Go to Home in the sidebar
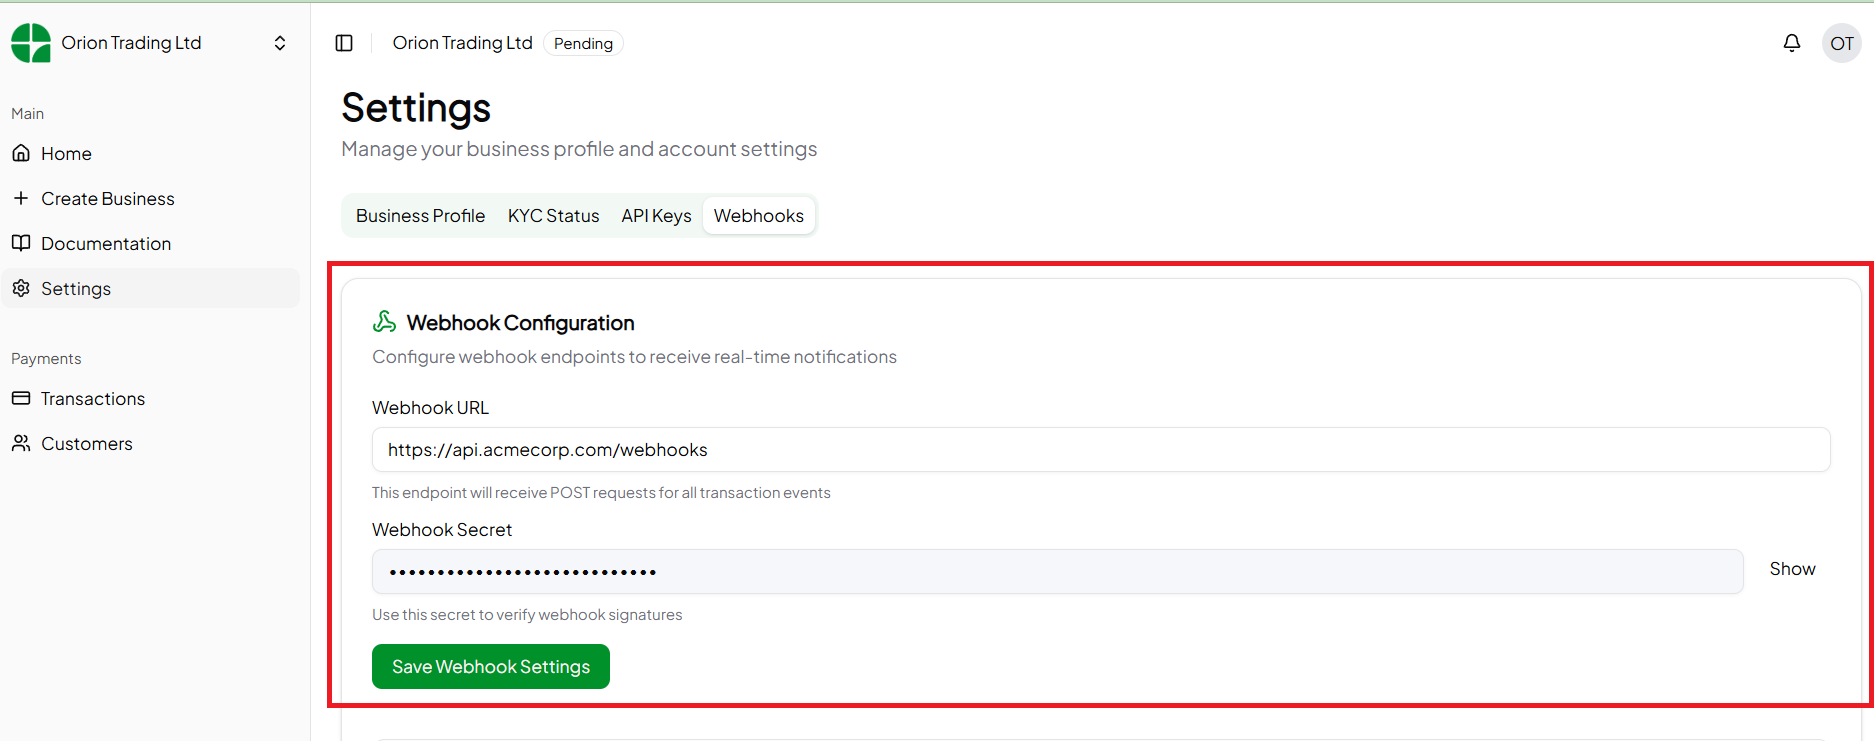The height and width of the screenshot is (741, 1874). [151, 153]
